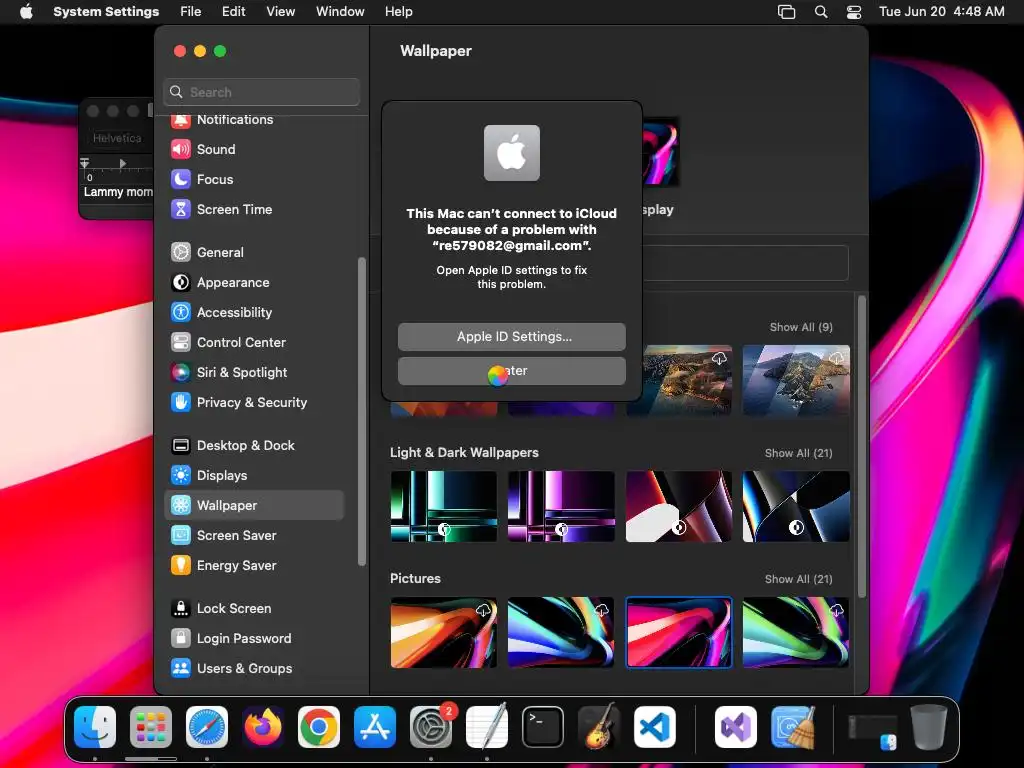This screenshot has height=768, width=1024.
Task: Choose the green Pictures wallpaper
Action: pyautogui.click(x=796, y=632)
